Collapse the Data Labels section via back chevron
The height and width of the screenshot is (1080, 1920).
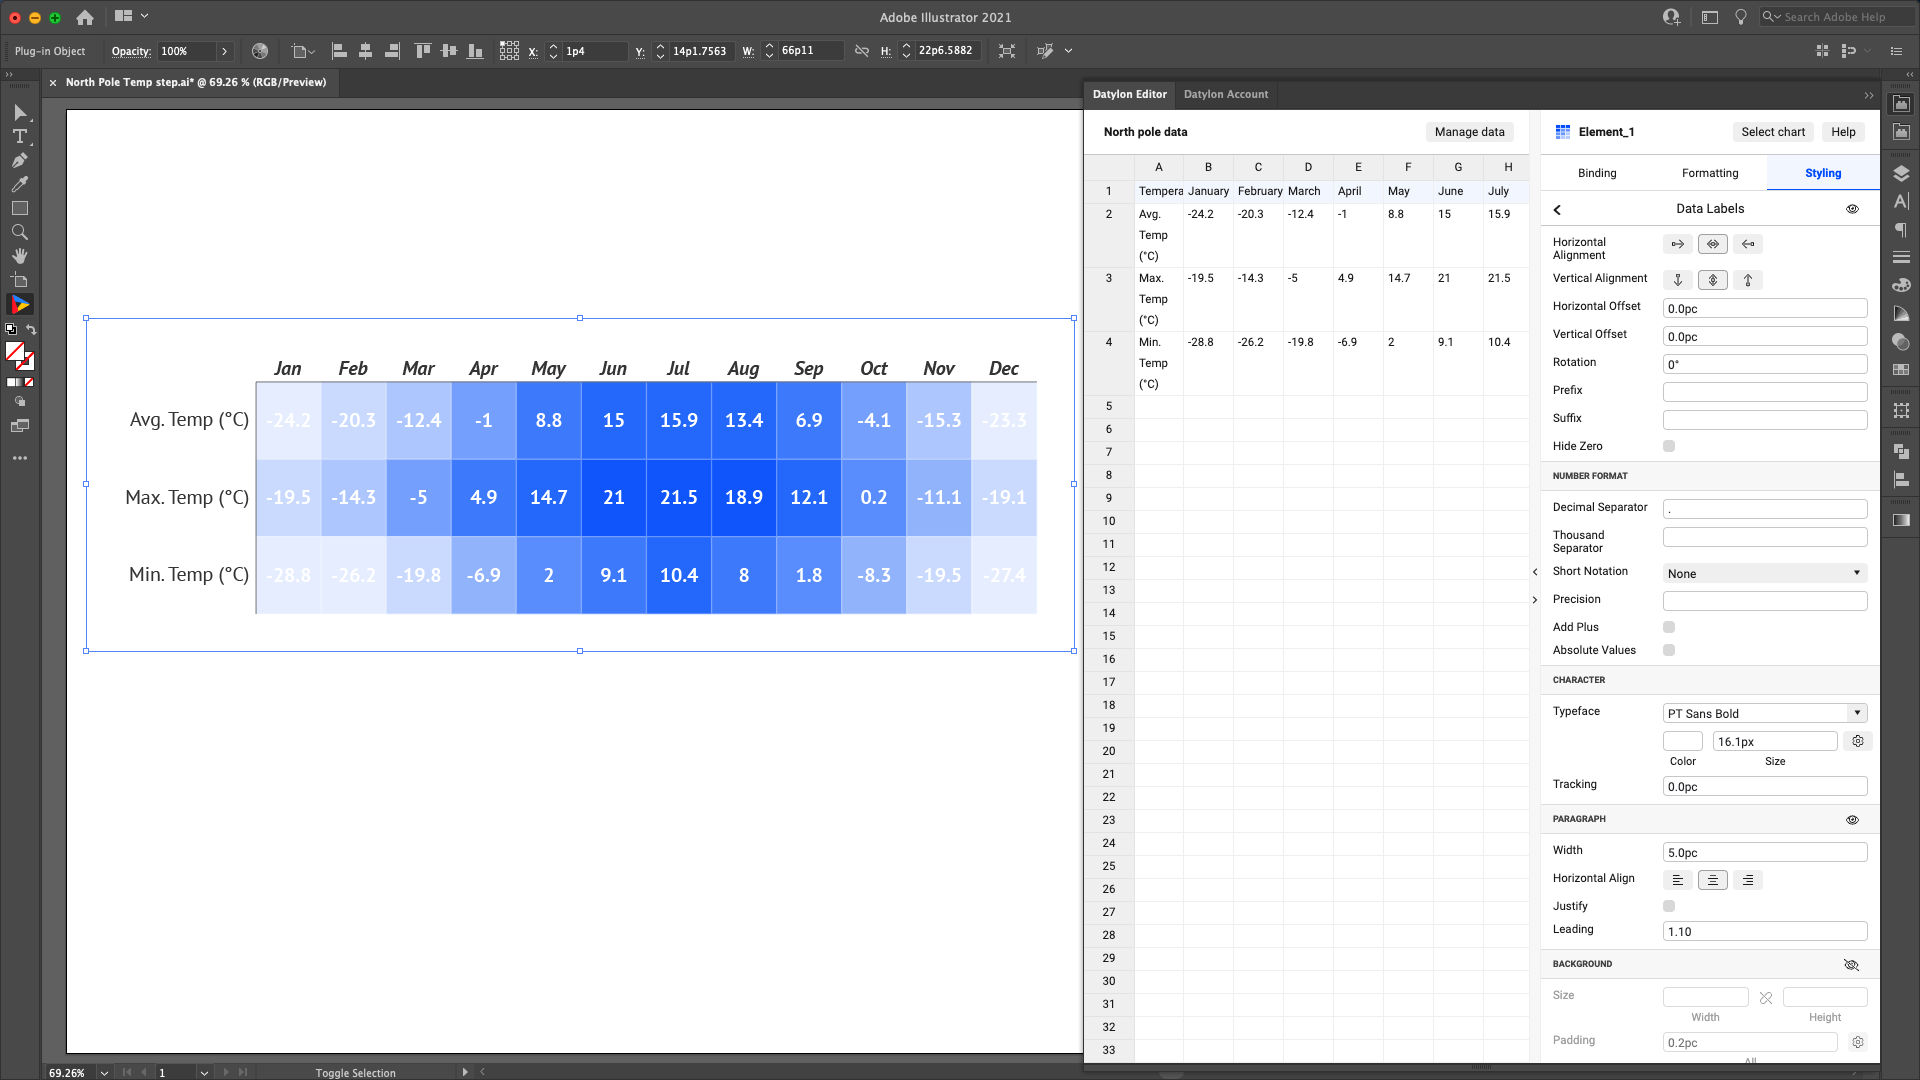tap(1558, 210)
